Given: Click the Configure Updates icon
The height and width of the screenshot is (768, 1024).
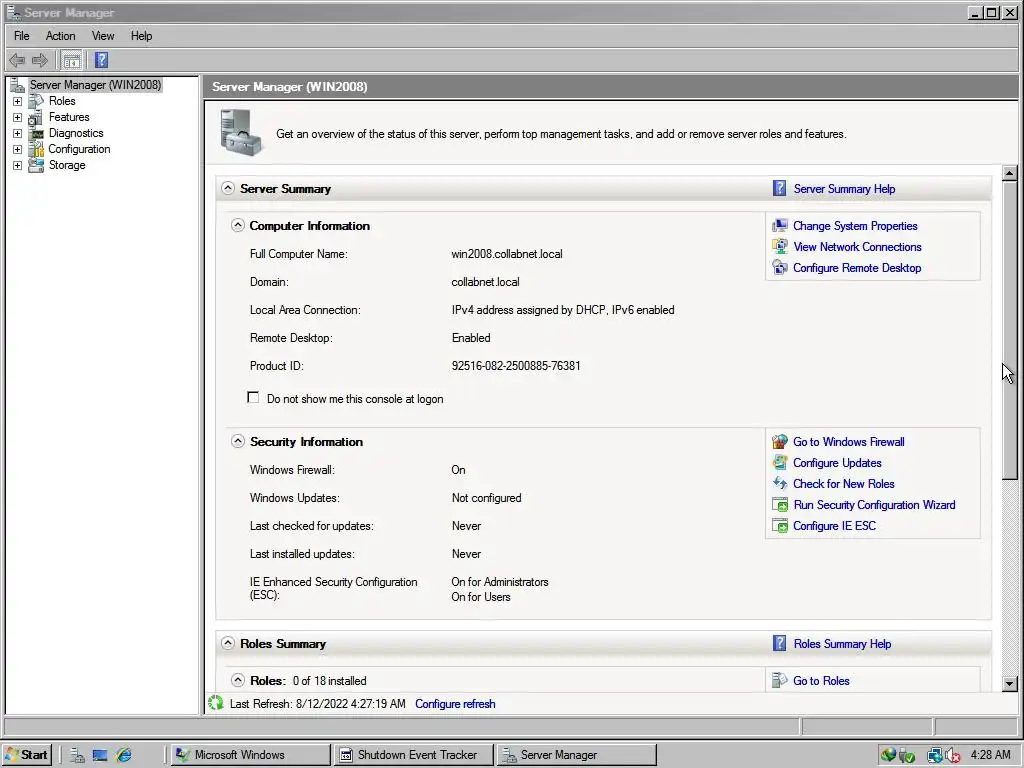Looking at the screenshot, I should [x=780, y=463].
